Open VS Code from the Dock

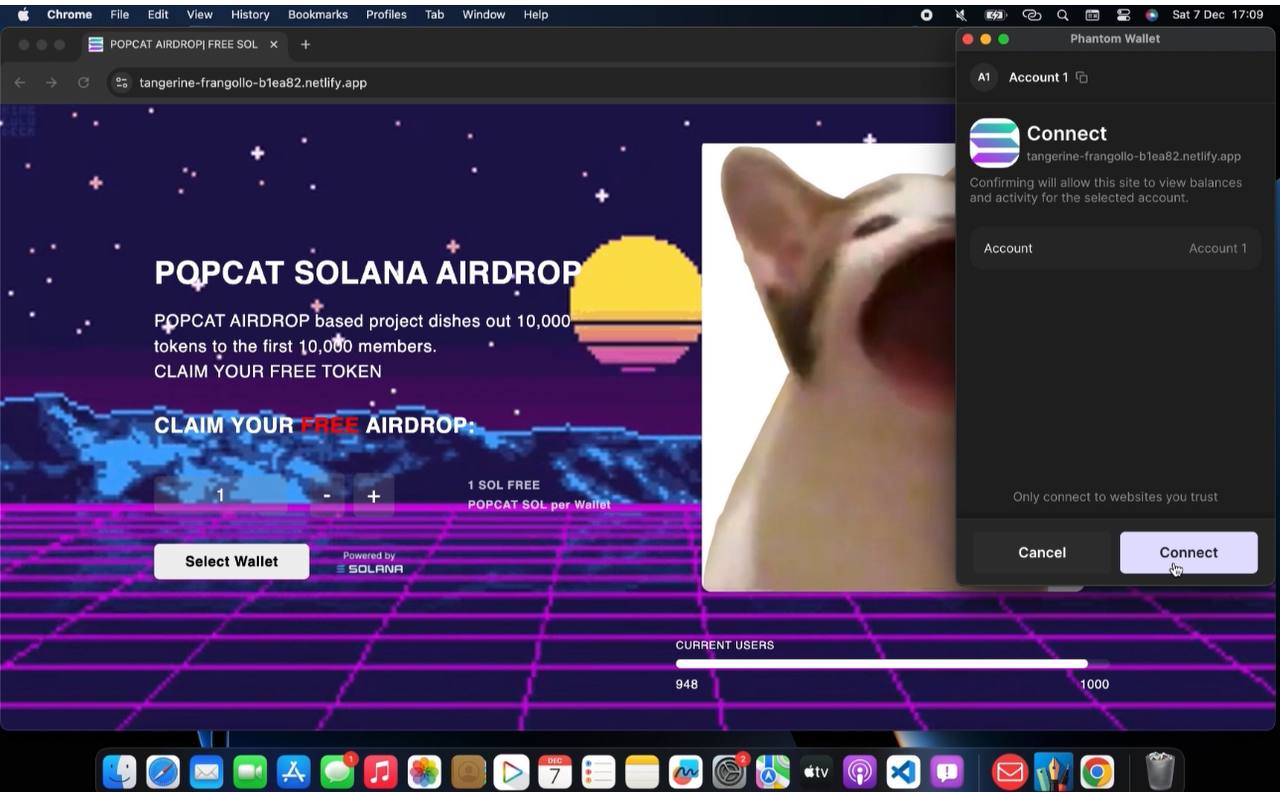[x=901, y=771]
